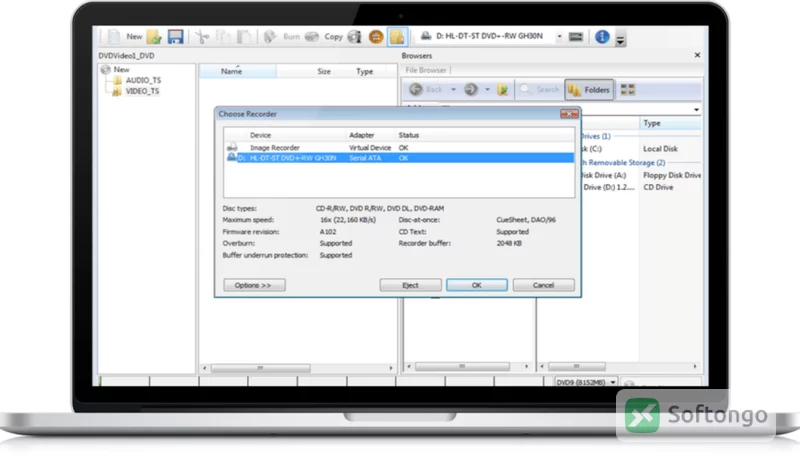Select the New root node in the compilation tree
800x456 pixels.
coord(121,69)
